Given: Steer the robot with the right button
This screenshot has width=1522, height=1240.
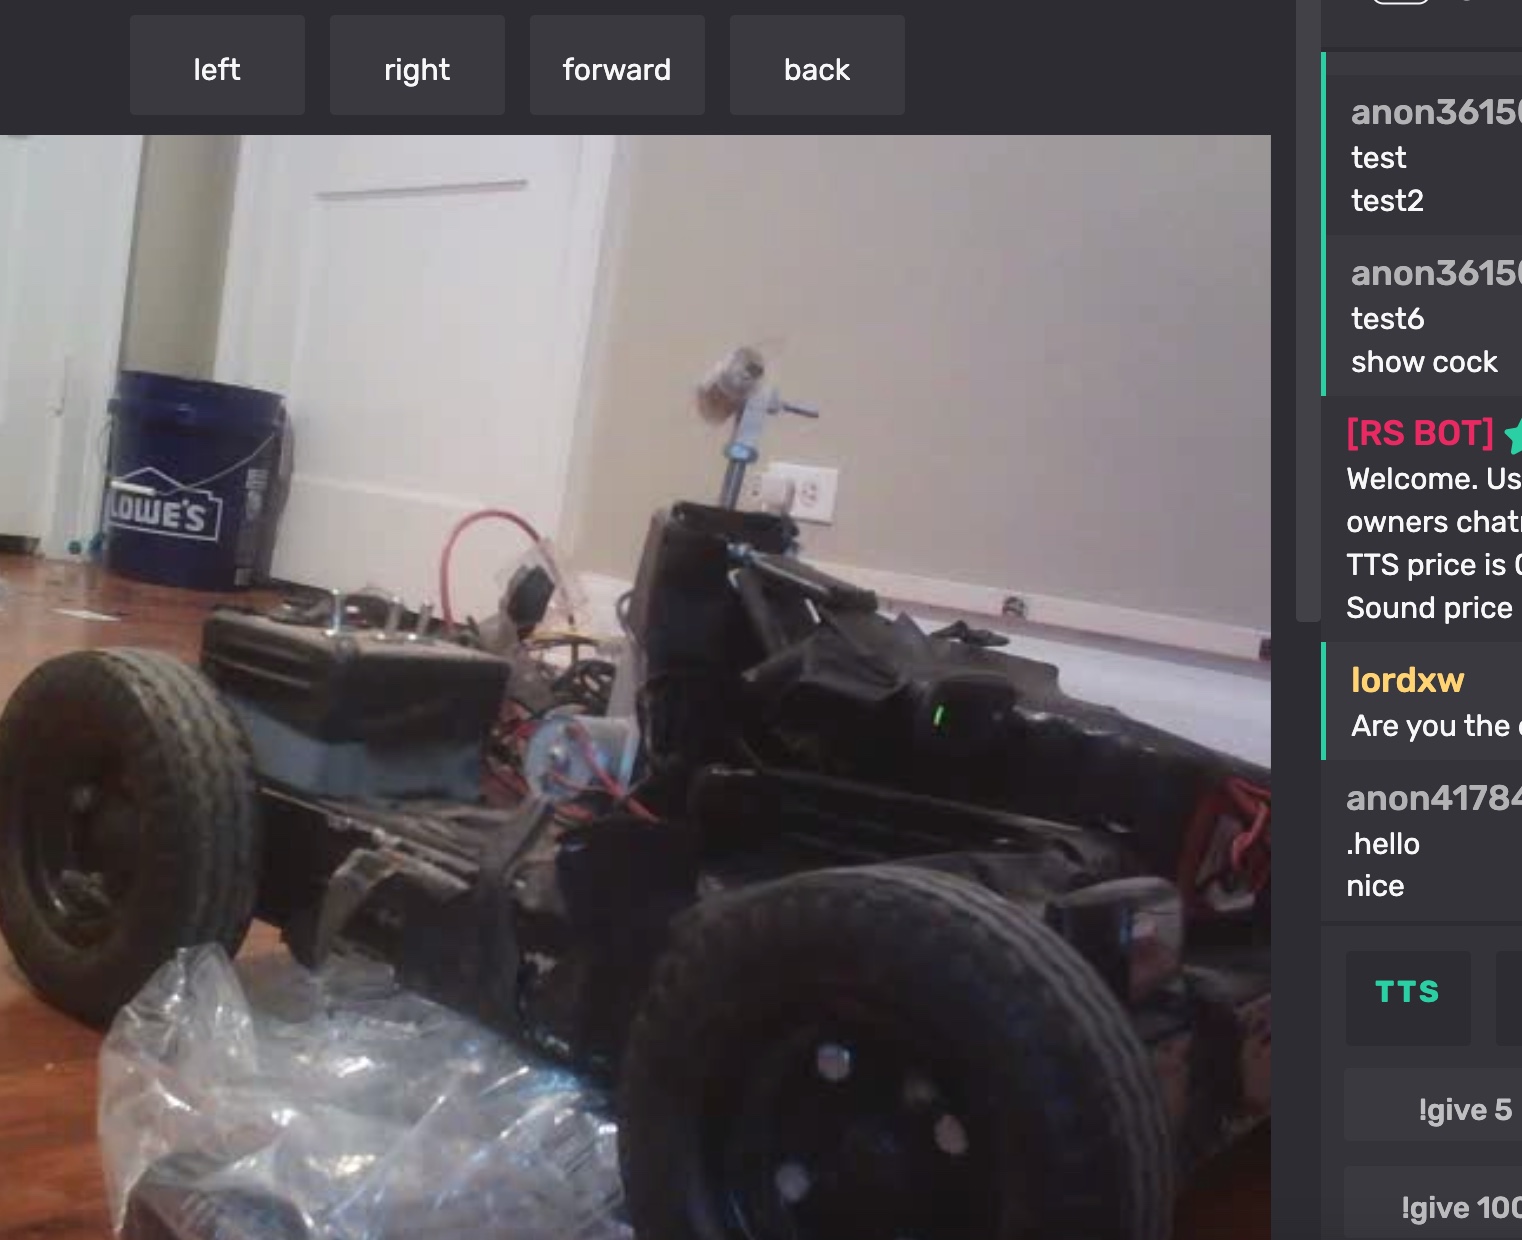Looking at the screenshot, I should pyautogui.click(x=417, y=65).
